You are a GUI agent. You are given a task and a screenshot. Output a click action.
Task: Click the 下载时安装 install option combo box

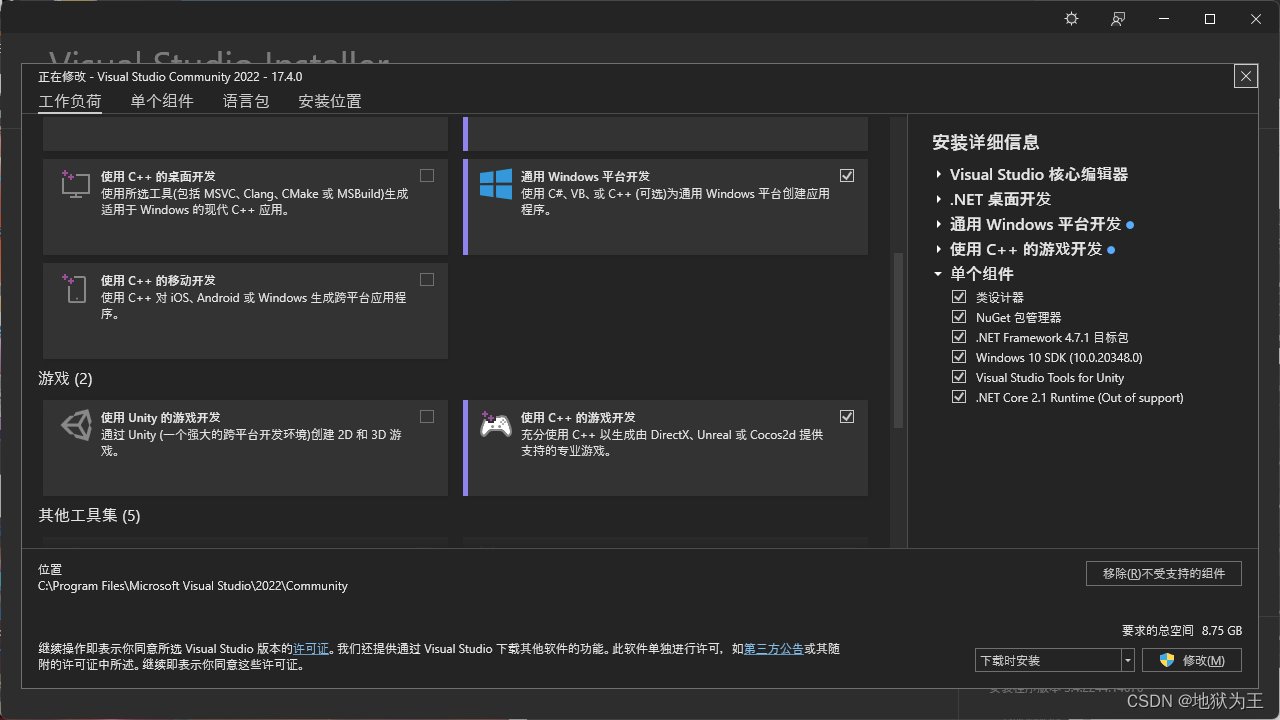tap(1055, 660)
